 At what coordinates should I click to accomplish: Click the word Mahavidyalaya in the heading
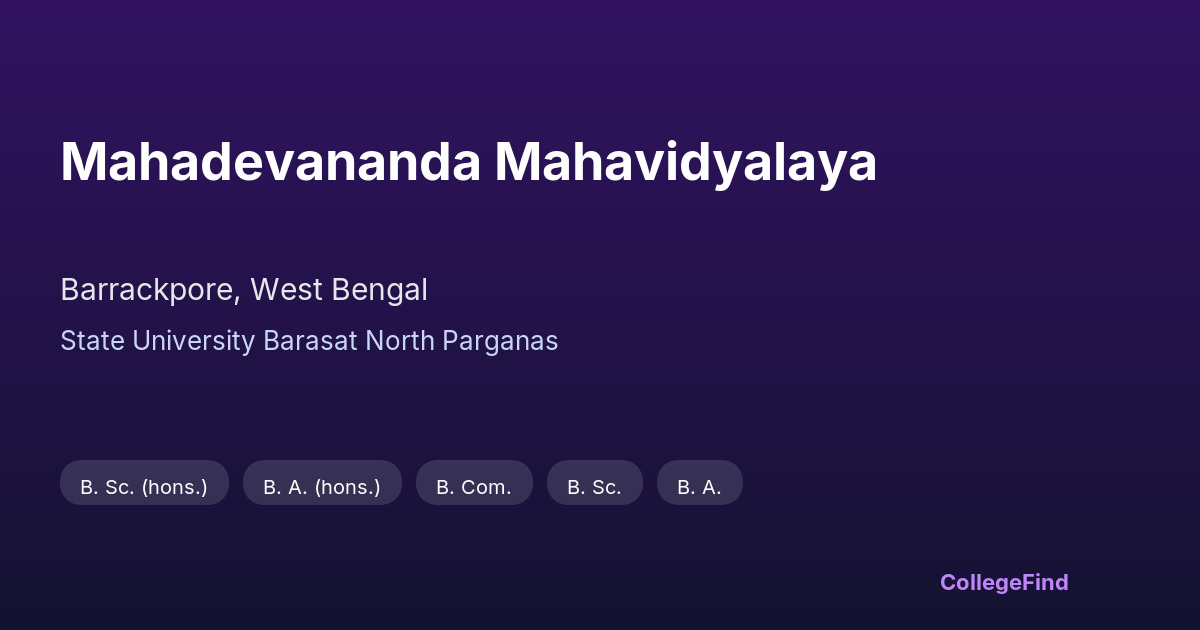(685, 162)
